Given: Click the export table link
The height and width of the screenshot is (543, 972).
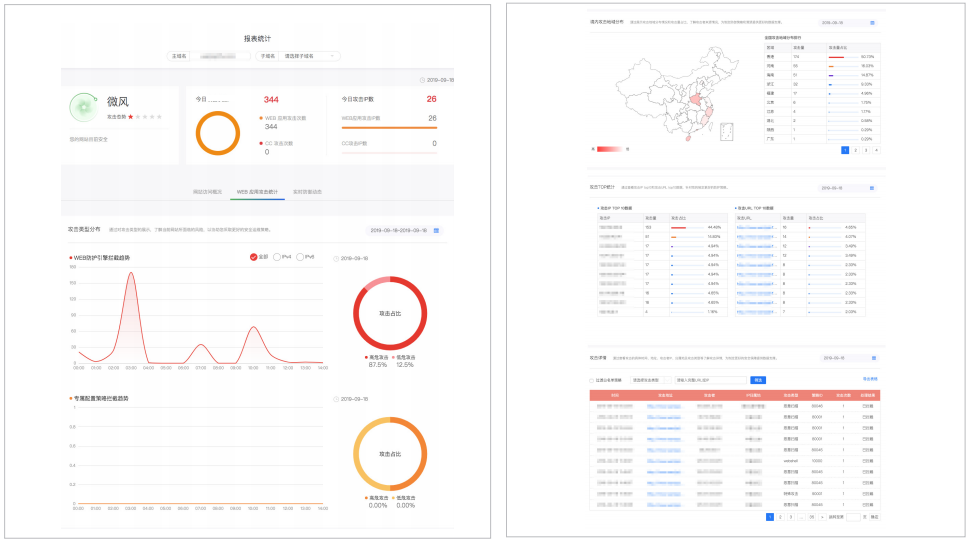Looking at the screenshot, I should coord(870,379).
